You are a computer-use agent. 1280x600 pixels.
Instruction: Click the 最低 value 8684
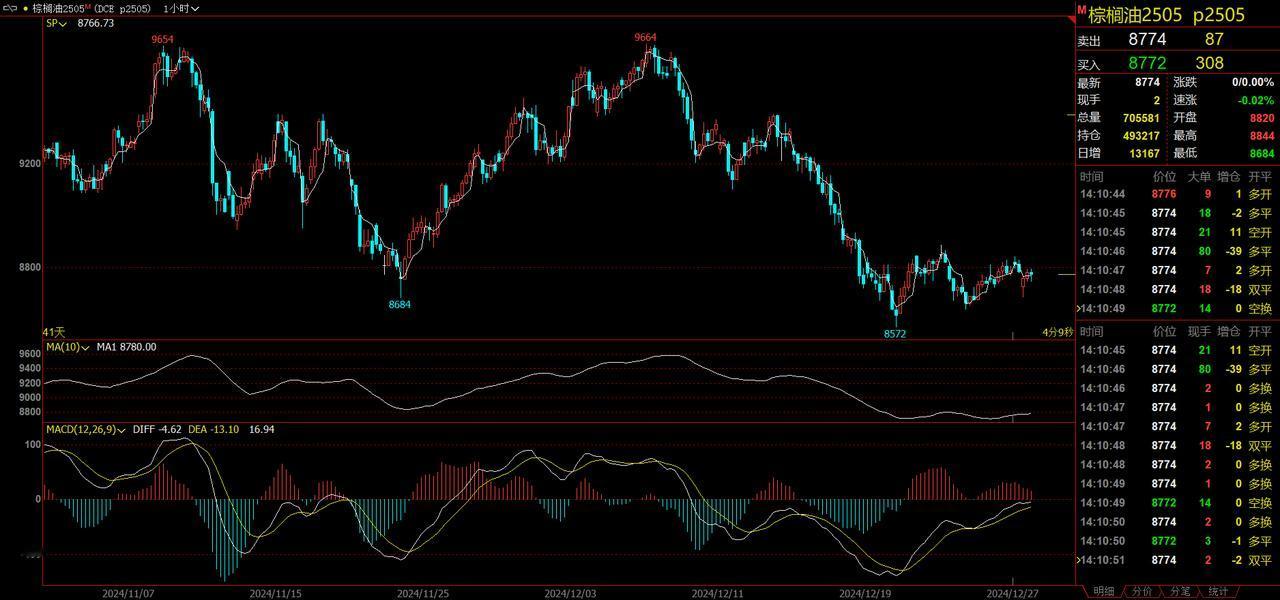[1261, 153]
